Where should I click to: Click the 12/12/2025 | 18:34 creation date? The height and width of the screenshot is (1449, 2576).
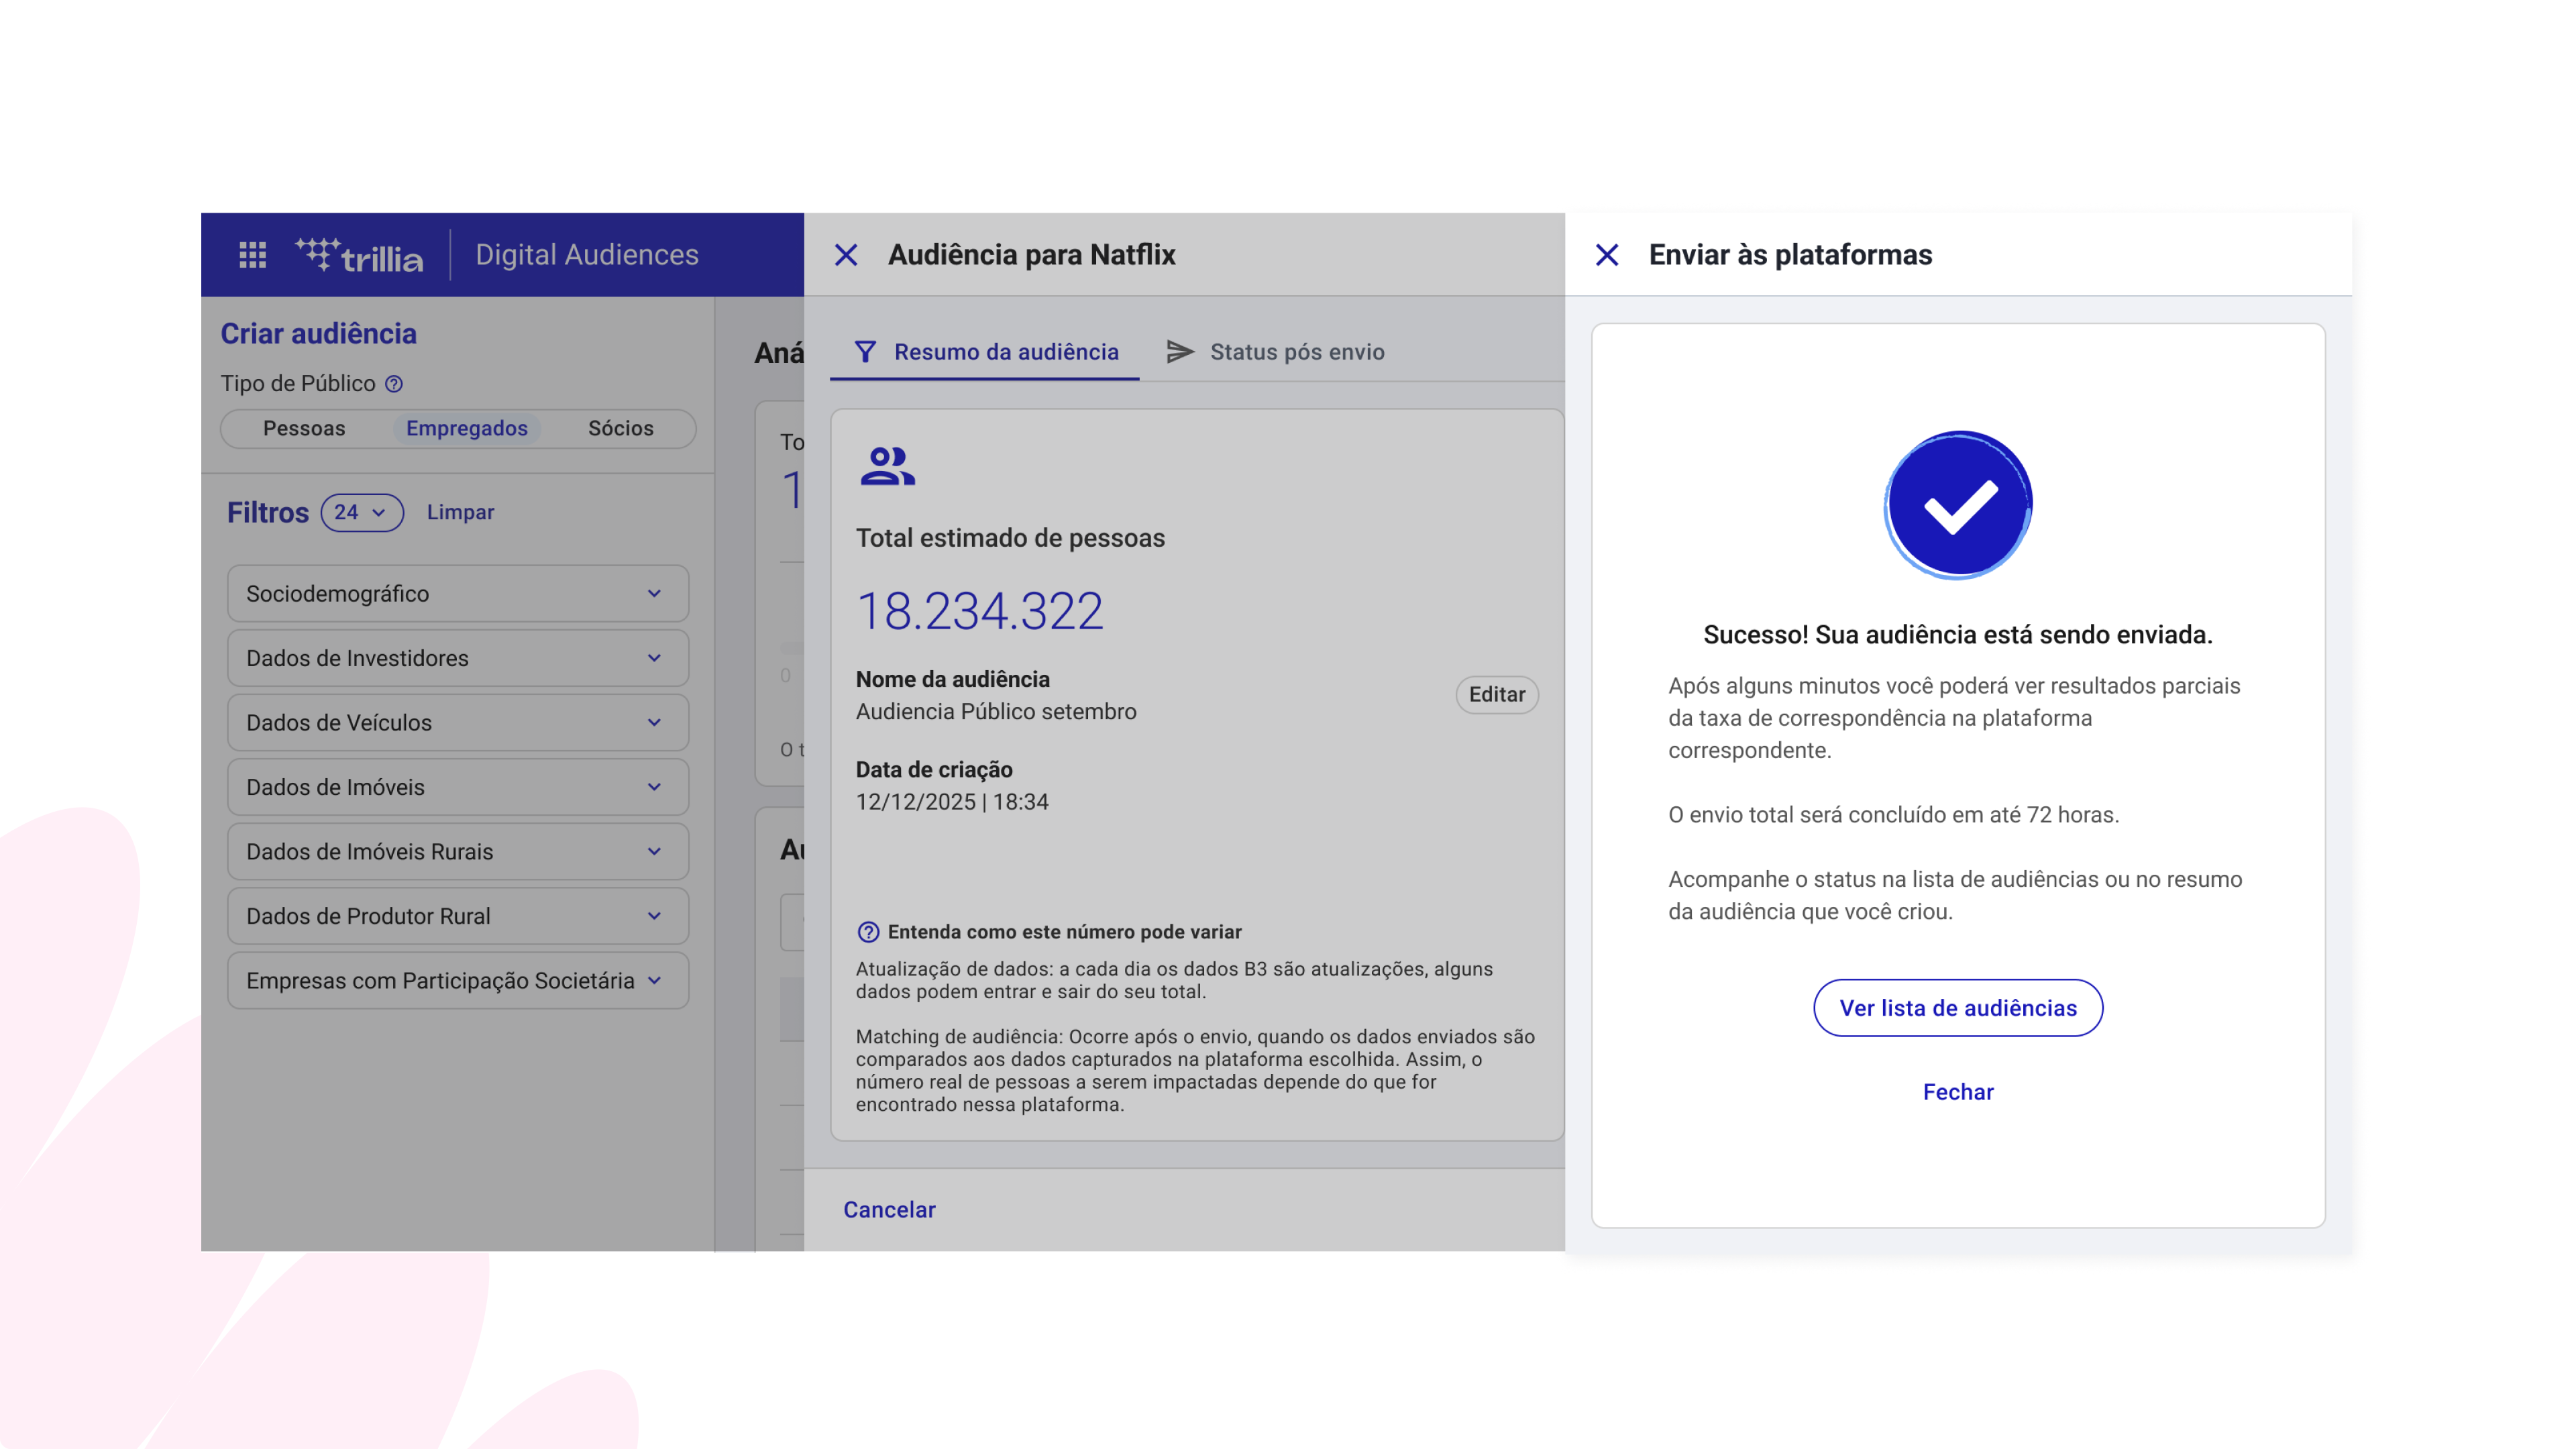(952, 802)
